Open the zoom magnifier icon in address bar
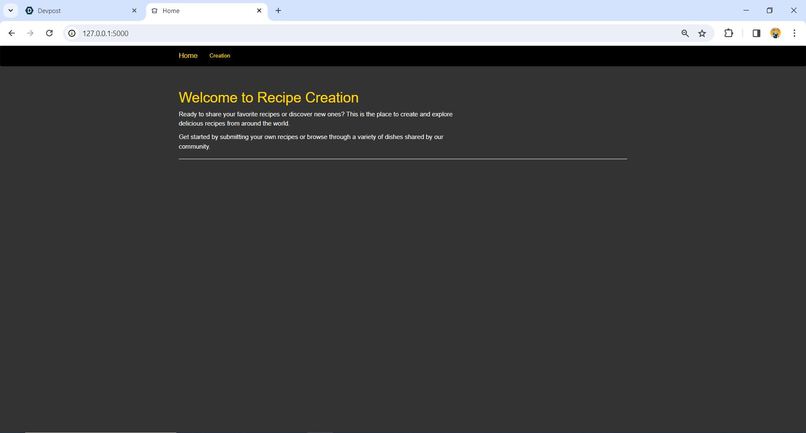 (685, 33)
